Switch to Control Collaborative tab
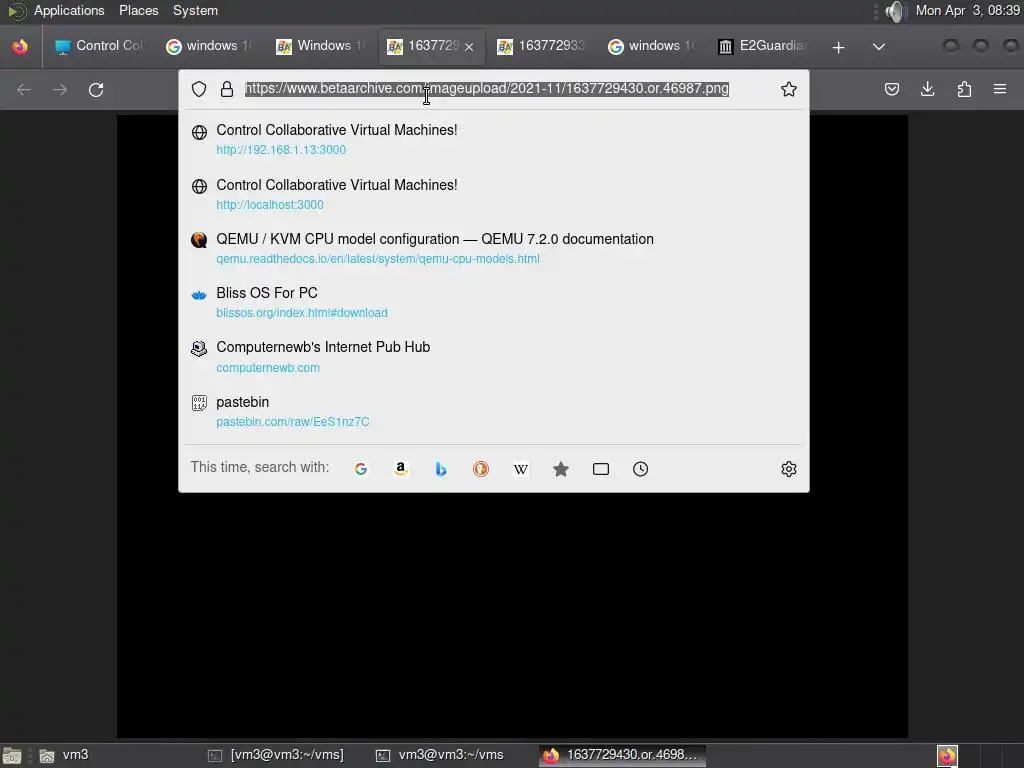Image resolution: width=1024 pixels, height=768 pixels. (x=99, y=46)
